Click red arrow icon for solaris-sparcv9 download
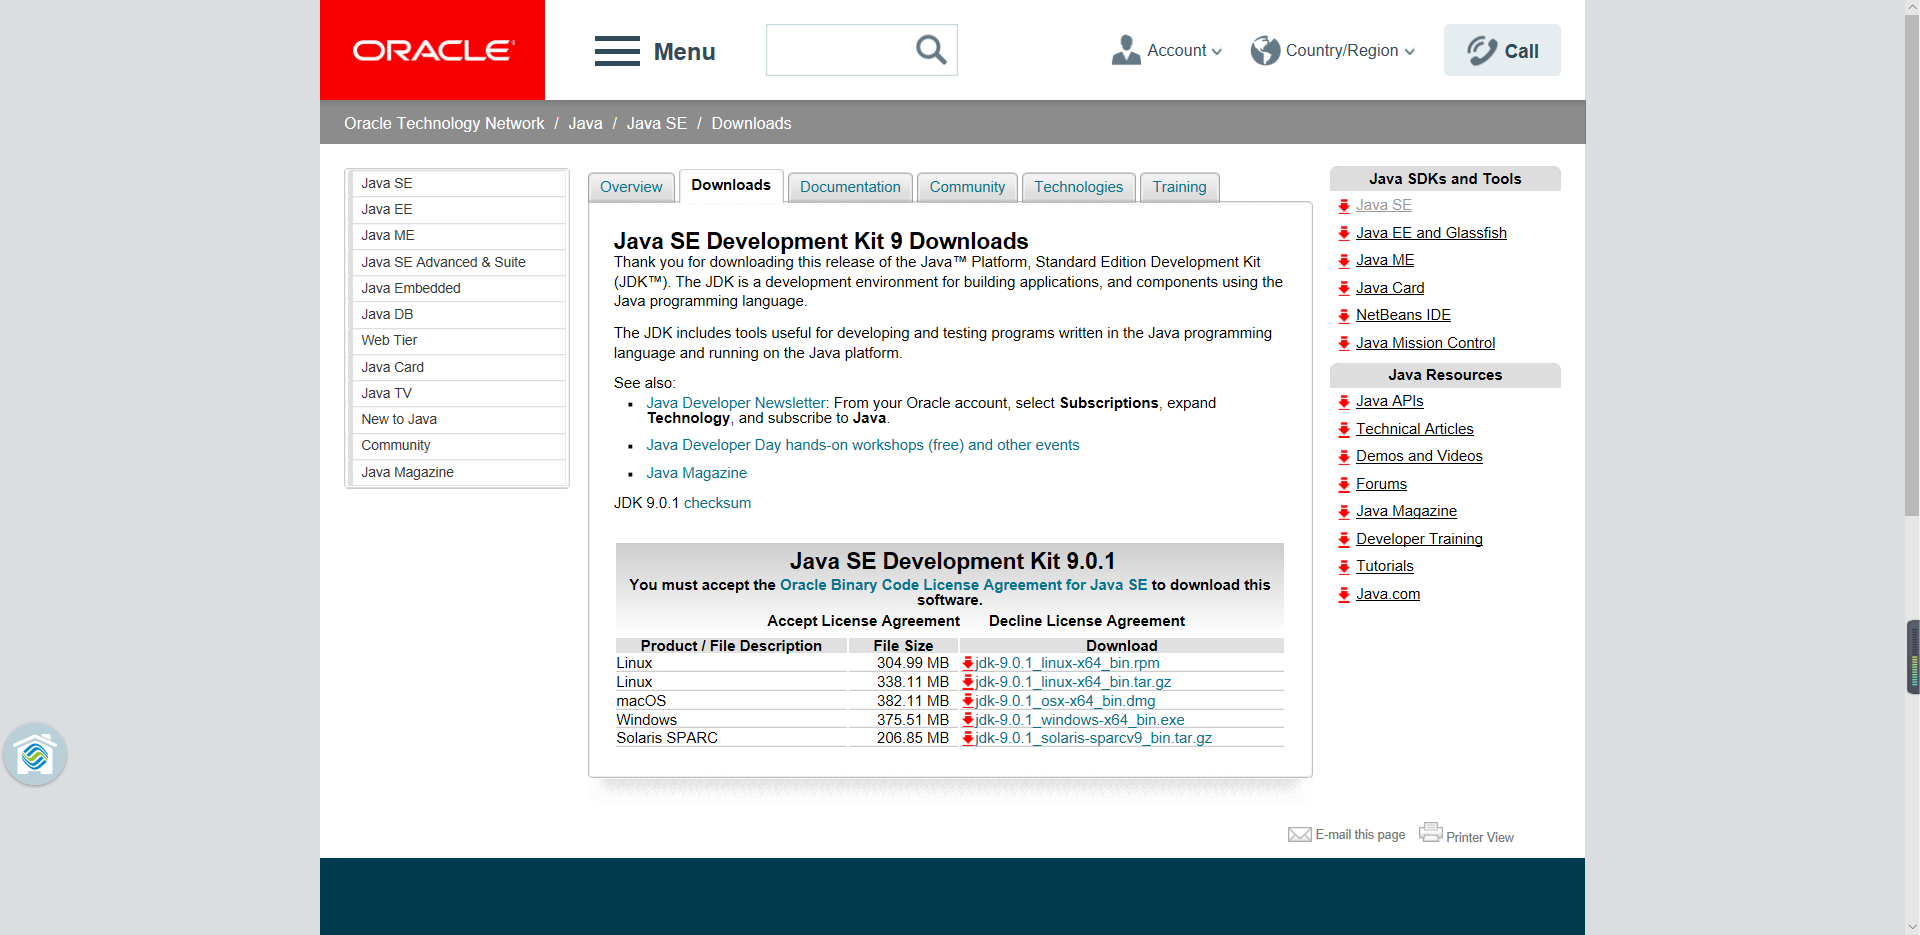1920x935 pixels. (968, 738)
